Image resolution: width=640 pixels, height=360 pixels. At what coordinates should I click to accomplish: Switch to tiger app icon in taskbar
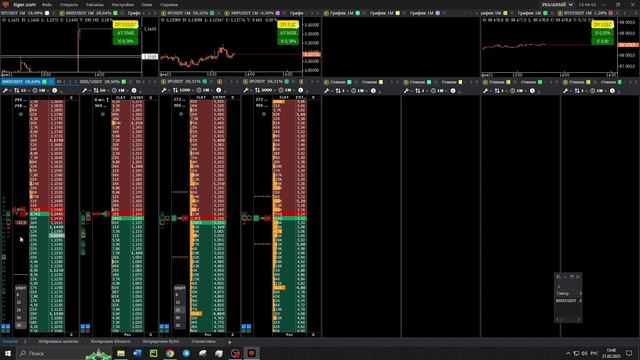[251, 353]
